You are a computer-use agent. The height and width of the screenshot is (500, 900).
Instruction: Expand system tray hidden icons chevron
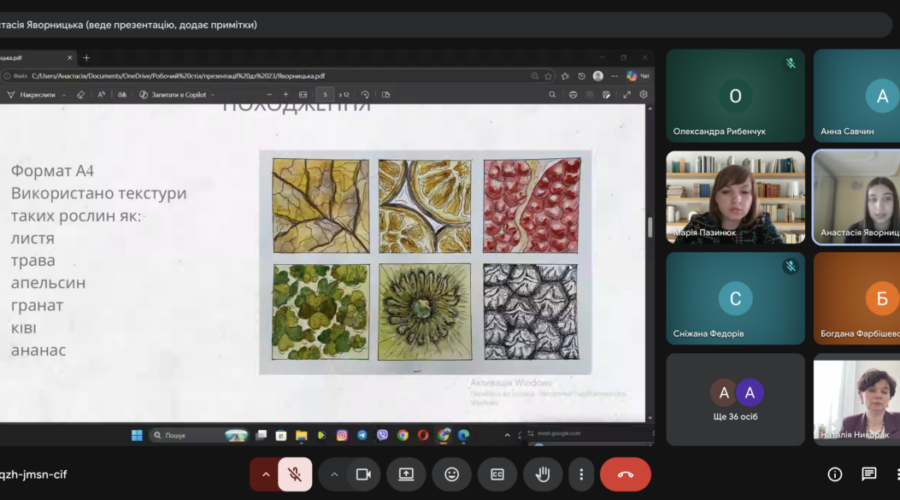tap(507, 435)
